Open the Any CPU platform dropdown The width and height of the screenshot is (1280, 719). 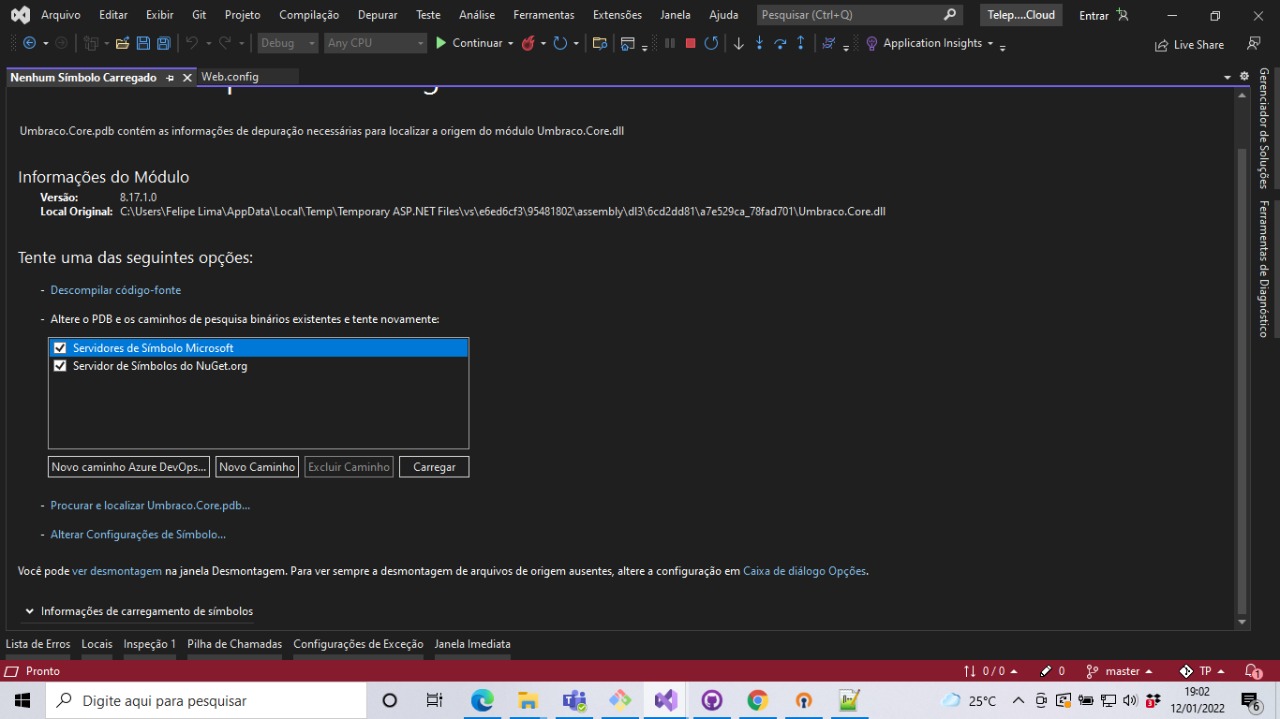coord(376,43)
